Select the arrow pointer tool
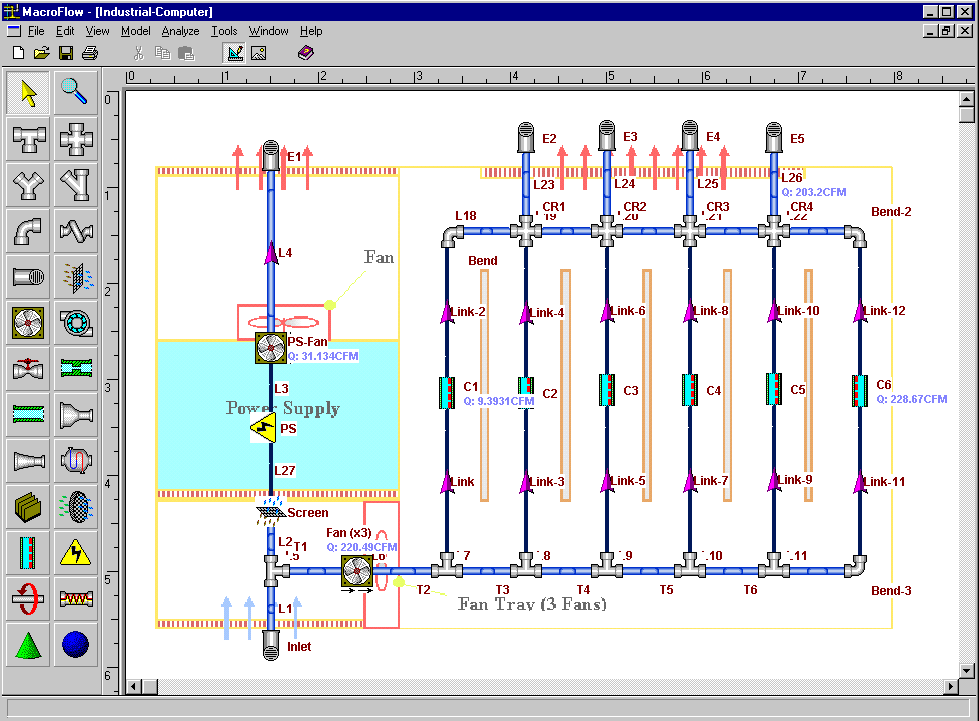The height and width of the screenshot is (721, 979). (x=29, y=93)
